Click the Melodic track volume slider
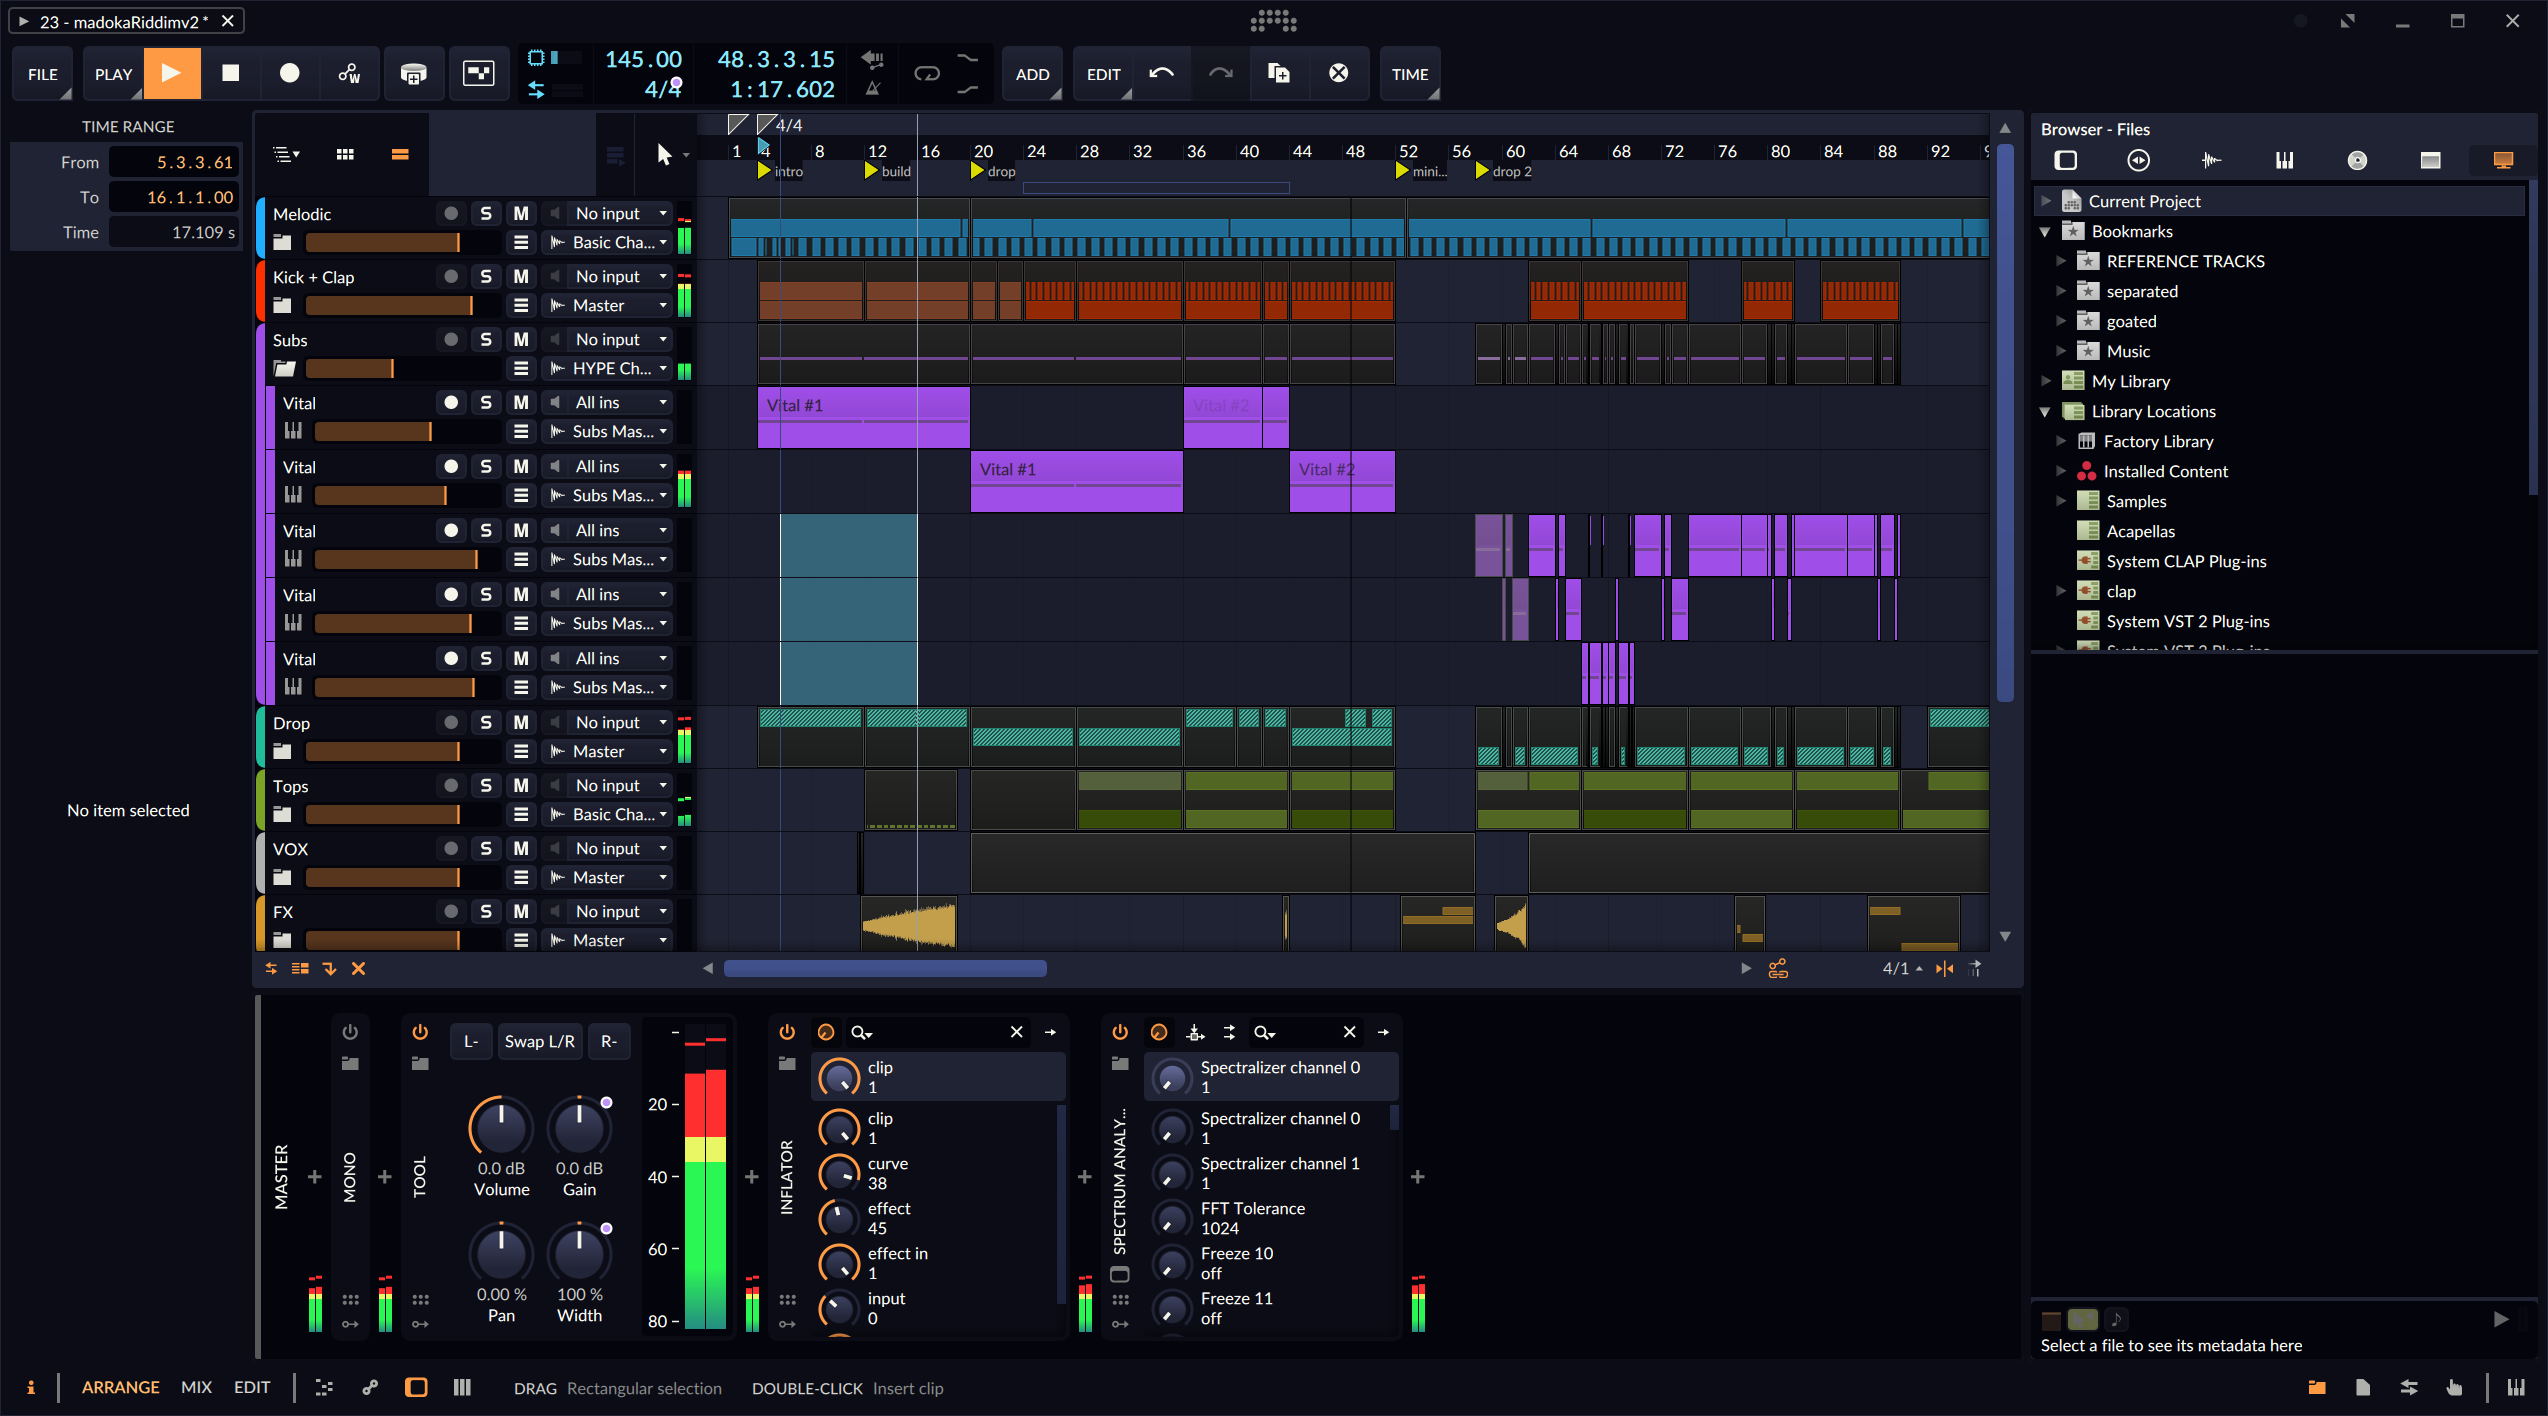This screenshot has width=2548, height=1416. coord(382,242)
